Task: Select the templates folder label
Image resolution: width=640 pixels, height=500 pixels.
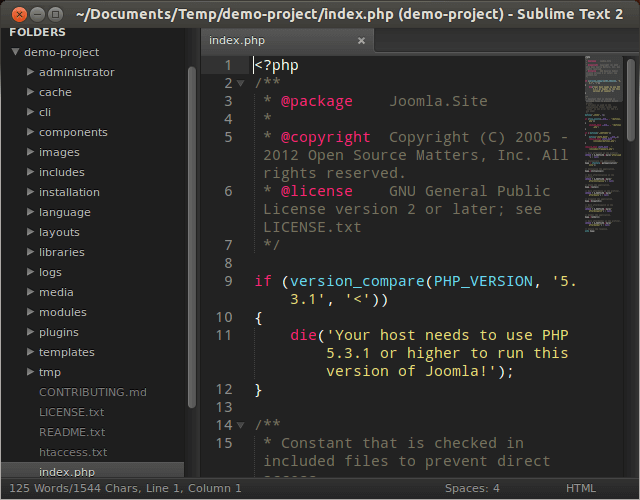Action: (67, 352)
